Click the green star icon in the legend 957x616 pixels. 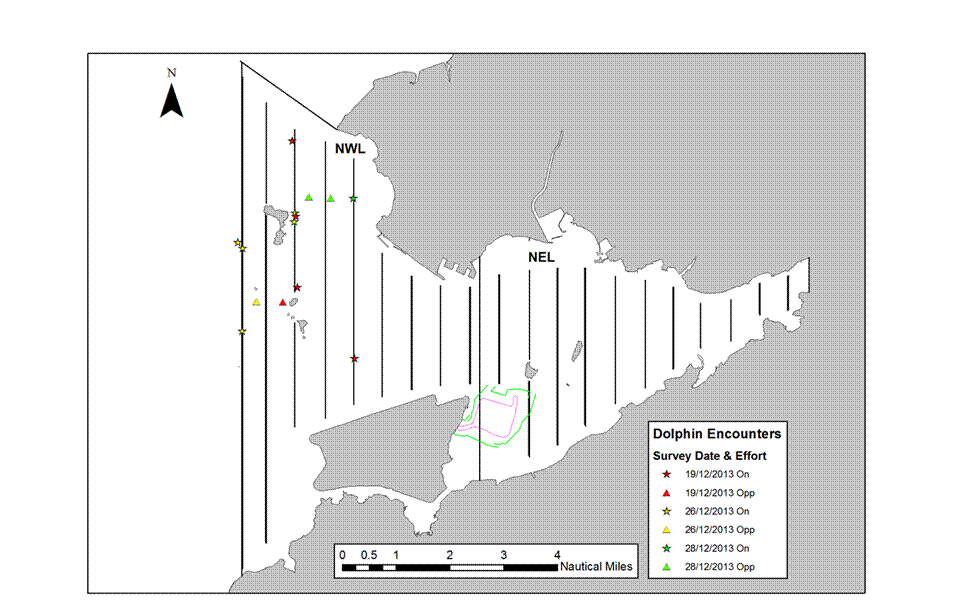tap(666, 548)
